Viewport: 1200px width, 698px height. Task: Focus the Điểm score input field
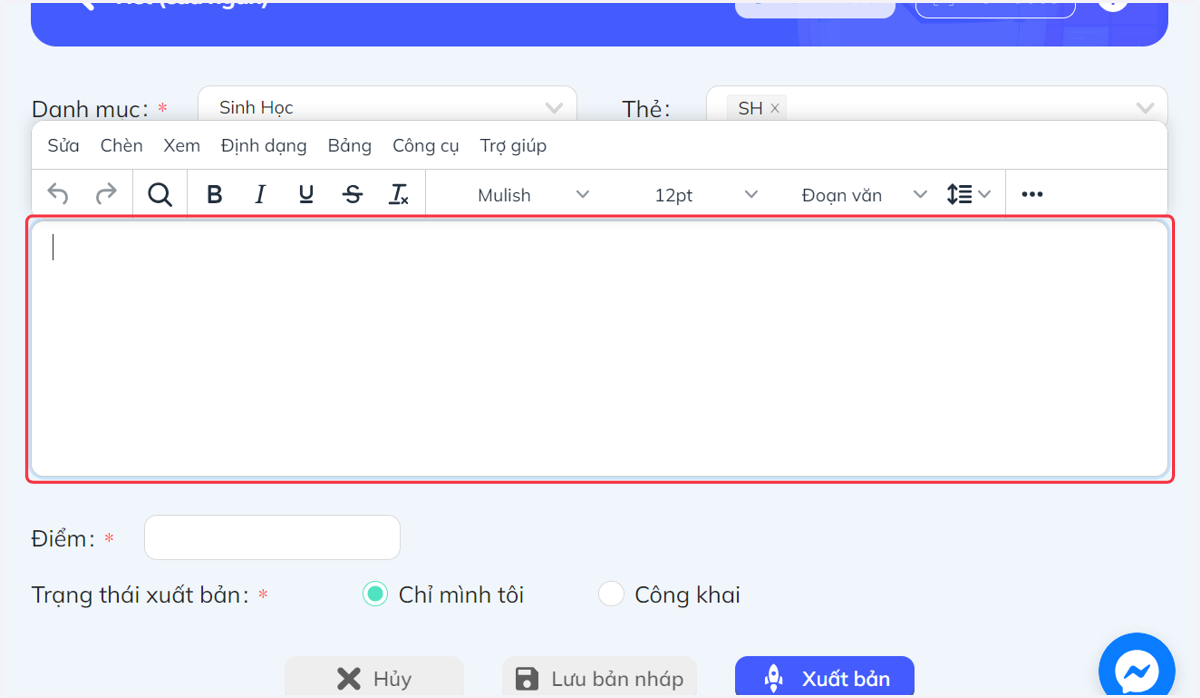click(x=272, y=537)
